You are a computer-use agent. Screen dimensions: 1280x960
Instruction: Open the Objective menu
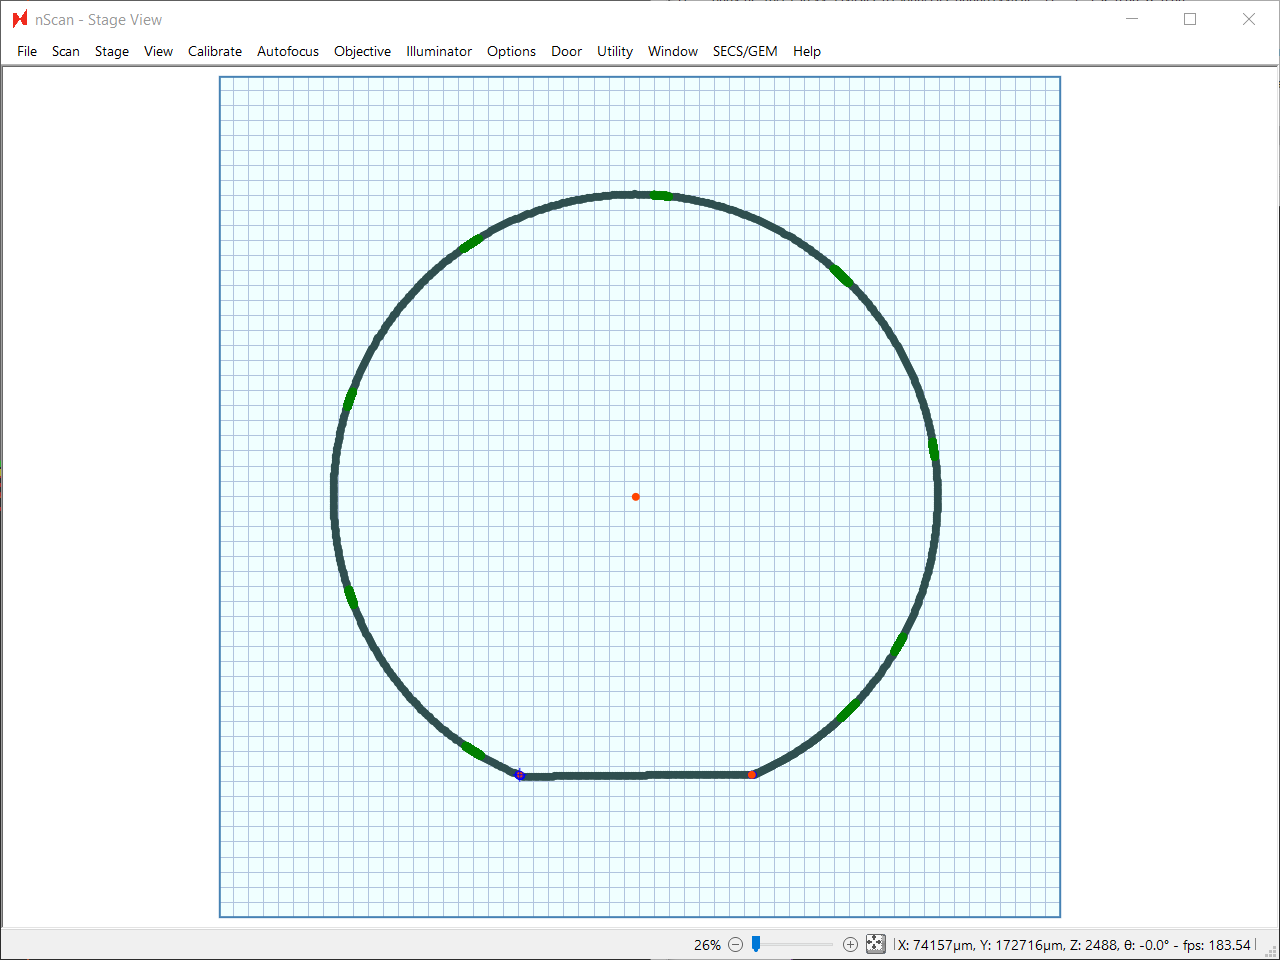[362, 51]
